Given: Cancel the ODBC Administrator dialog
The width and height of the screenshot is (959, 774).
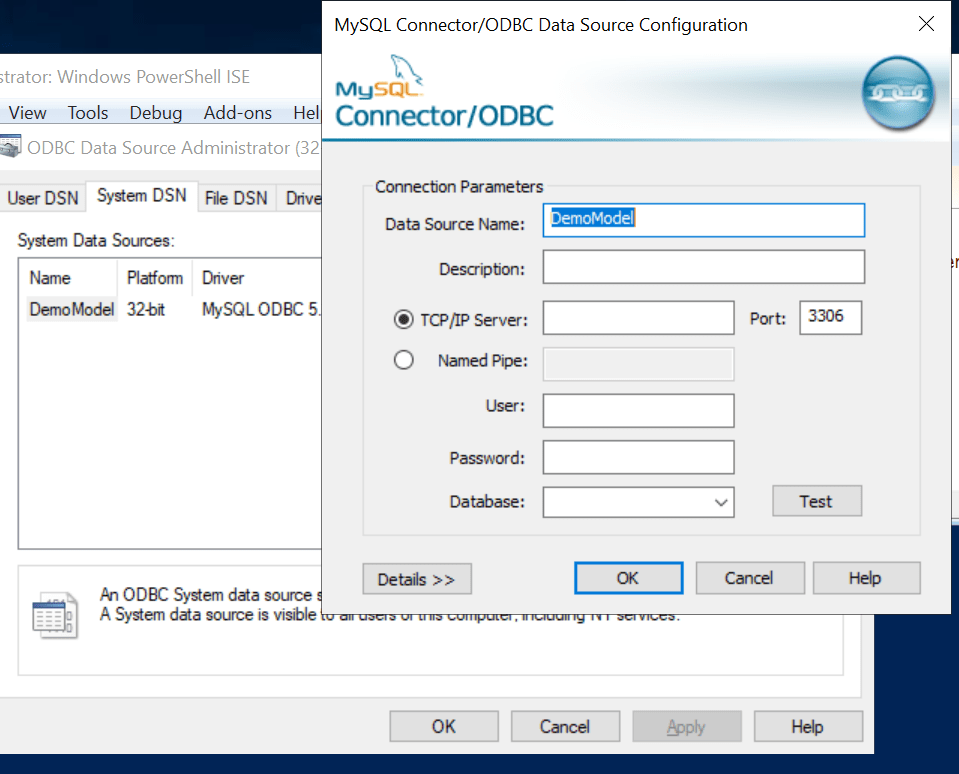Looking at the screenshot, I should pyautogui.click(x=565, y=726).
